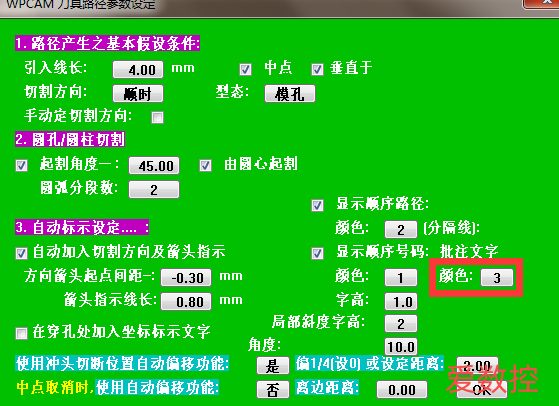Toggle the 垂直于 checkbox
Image resolution: width=559 pixels, height=406 pixels.
tap(317, 69)
